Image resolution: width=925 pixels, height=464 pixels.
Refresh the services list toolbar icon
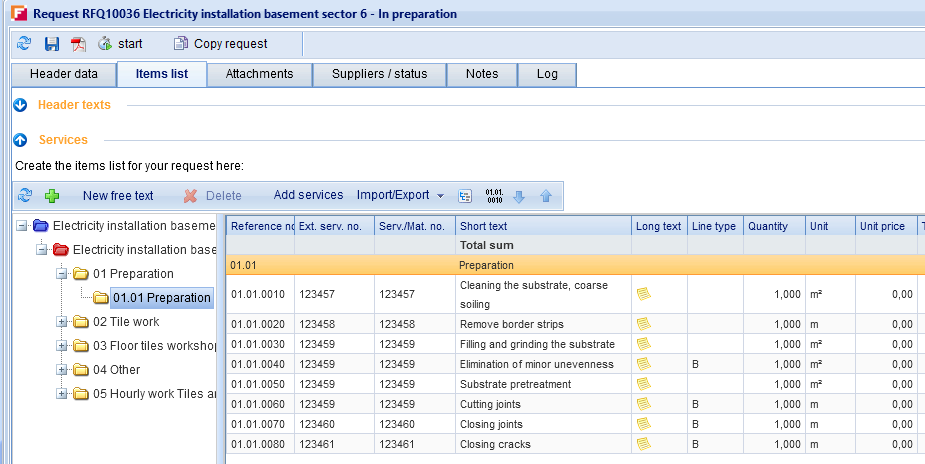(25, 196)
